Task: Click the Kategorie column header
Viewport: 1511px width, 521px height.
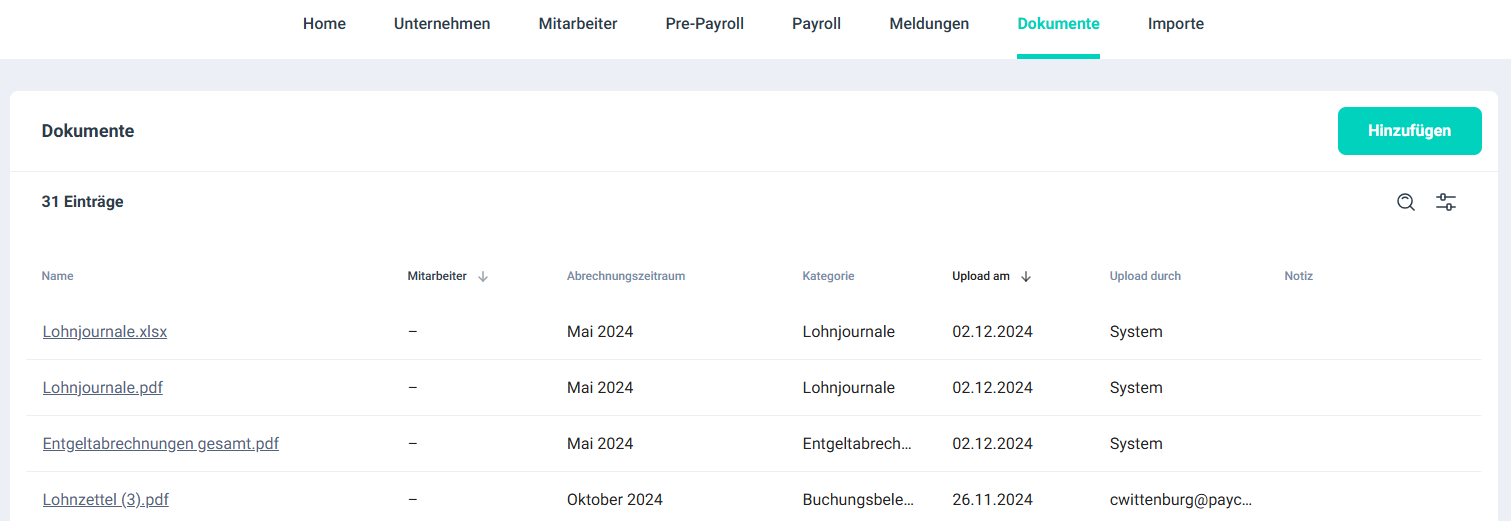Action: tap(828, 276)
